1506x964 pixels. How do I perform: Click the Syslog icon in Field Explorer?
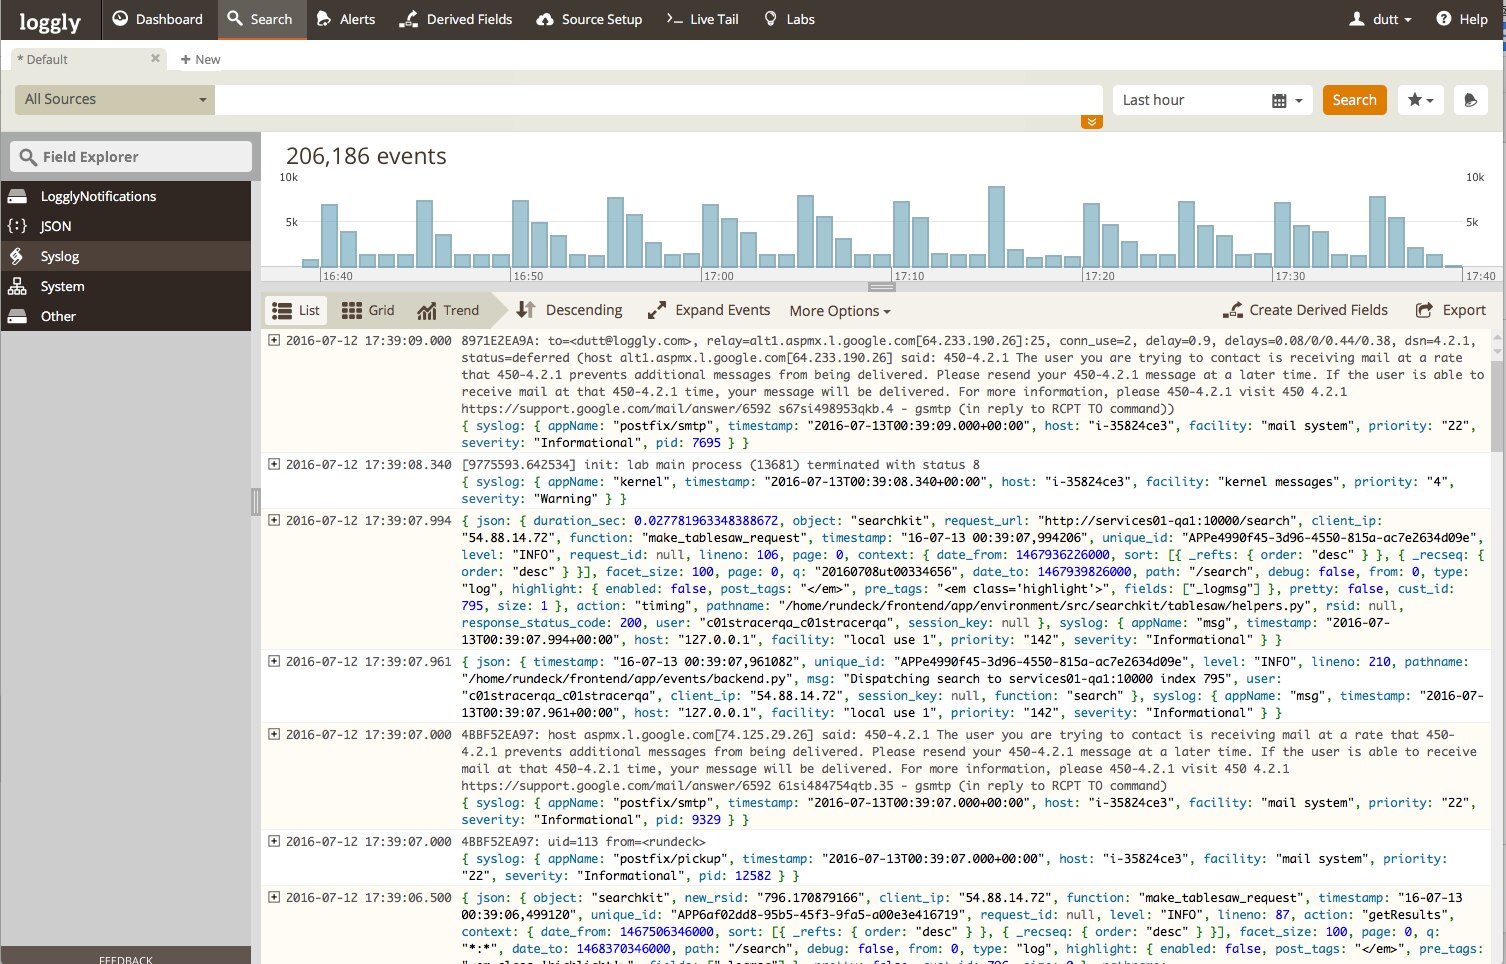pyautogui.click(x=17, y=256)
